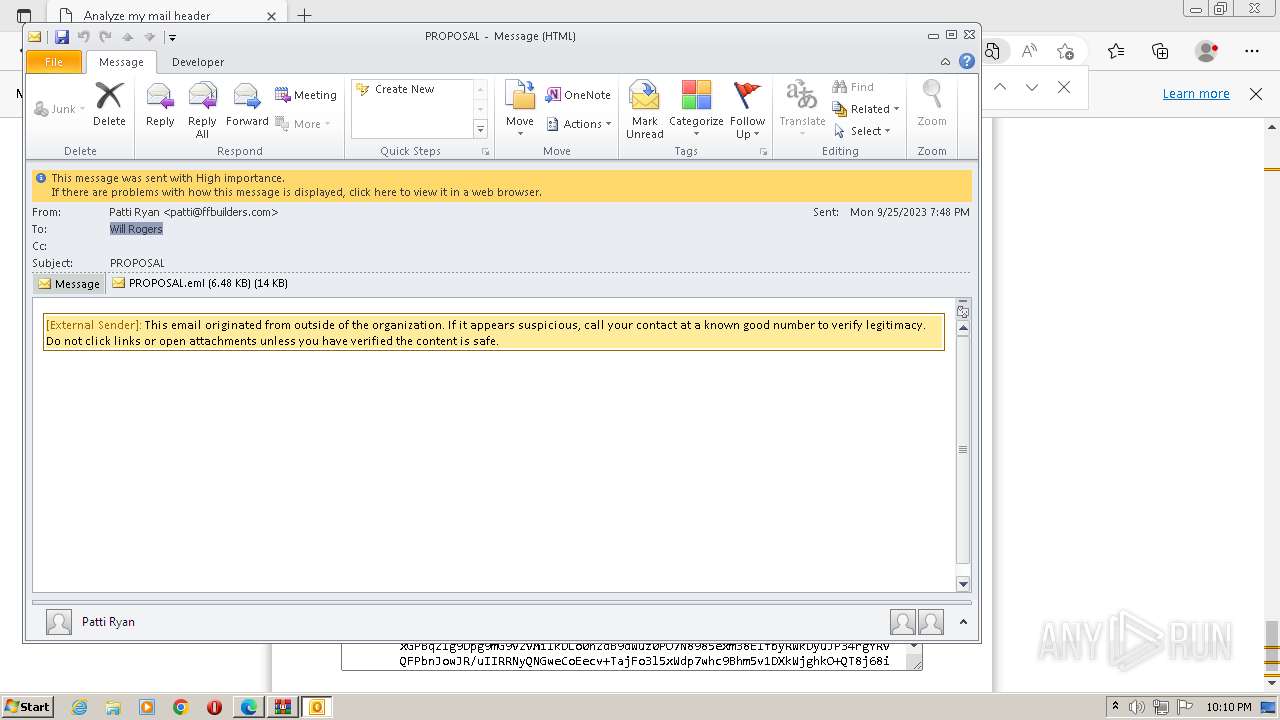Open Edge Settings and more menu
The width and height of the screenshot is (1280, 720).
pyautogui.click(x=1252, y=51)
